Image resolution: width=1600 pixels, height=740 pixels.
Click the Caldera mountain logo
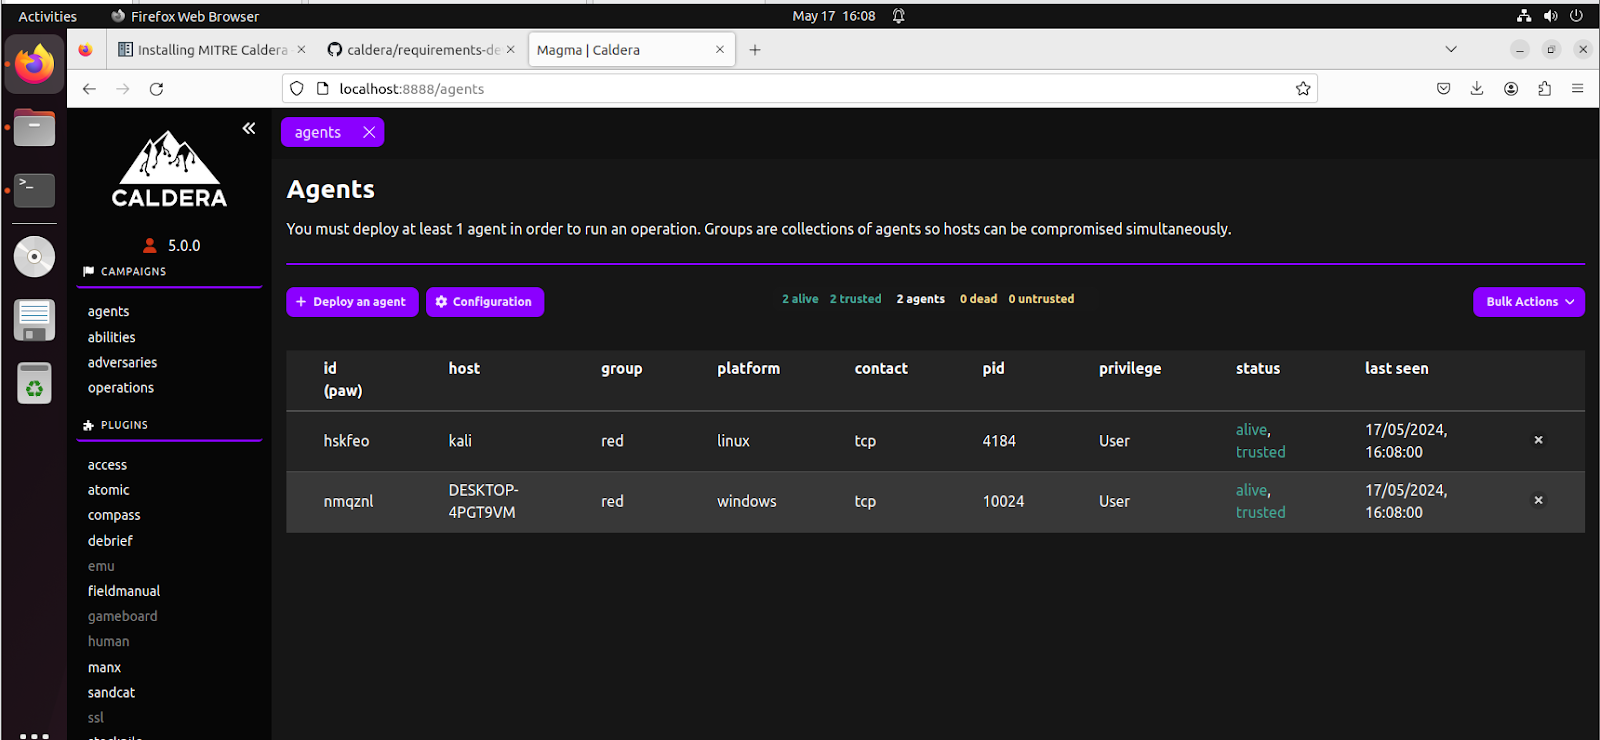pos(169,168)
